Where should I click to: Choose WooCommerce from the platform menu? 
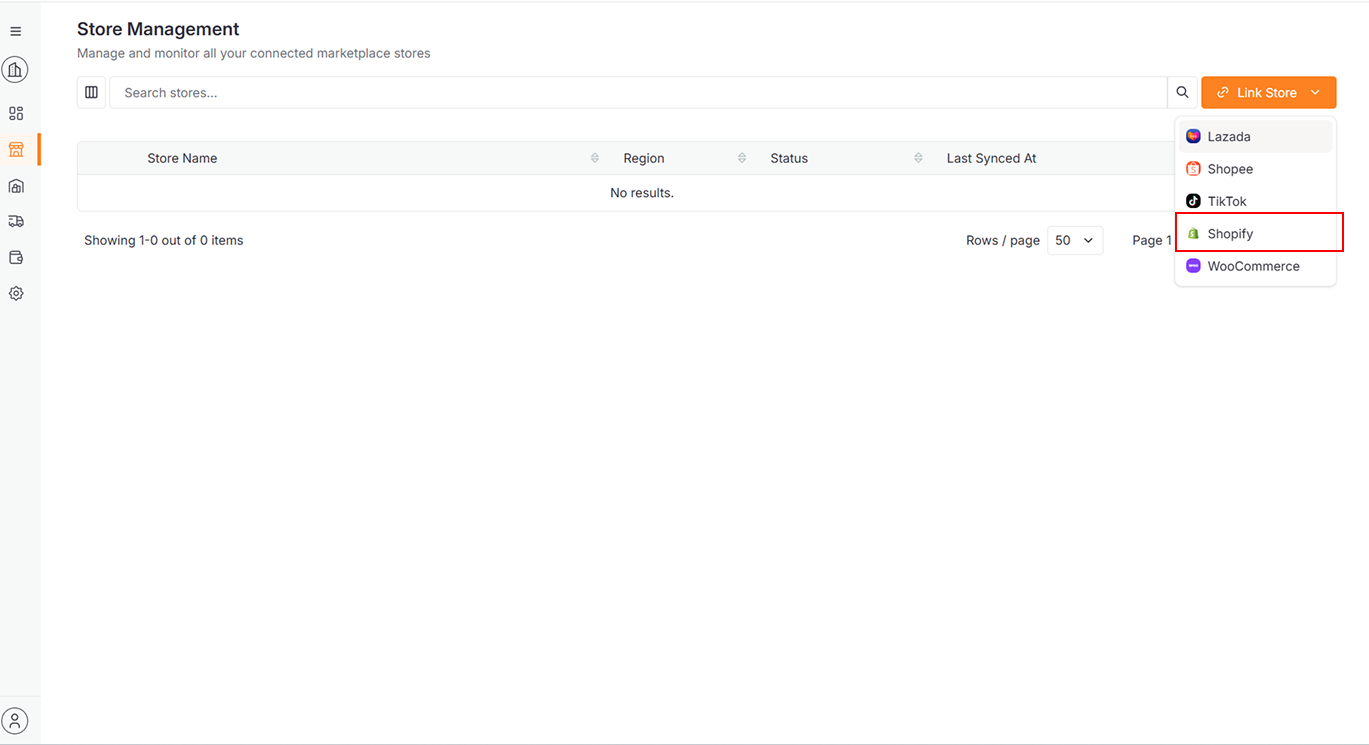tap(1253, 266)
